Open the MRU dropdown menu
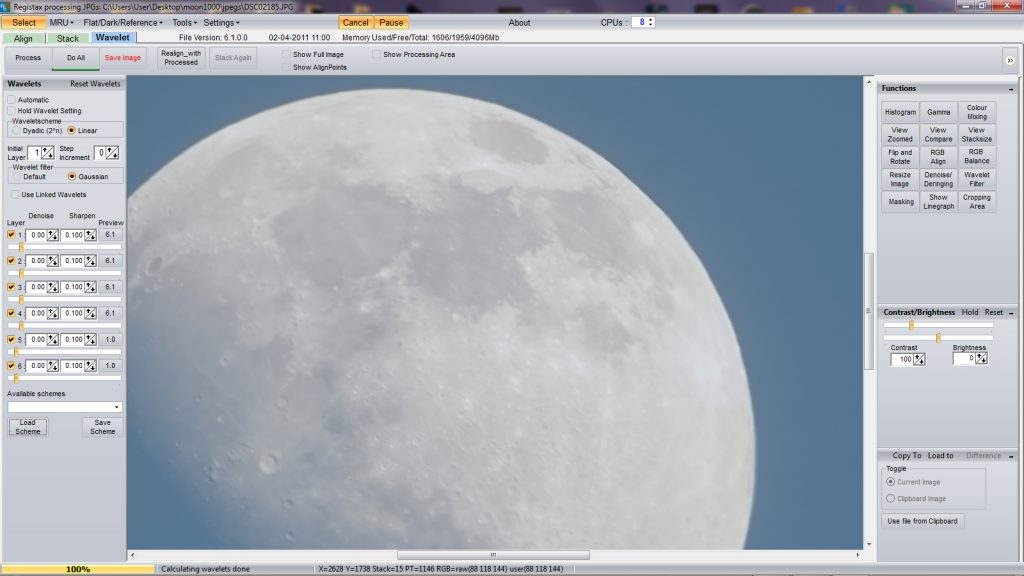Screen dimensions: 1024x576 click(x=61, y=23)
